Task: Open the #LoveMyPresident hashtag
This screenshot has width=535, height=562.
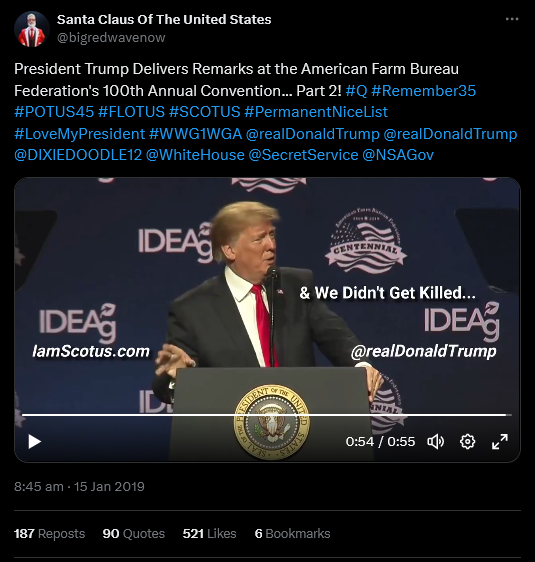Action: [x=80, y=134]
